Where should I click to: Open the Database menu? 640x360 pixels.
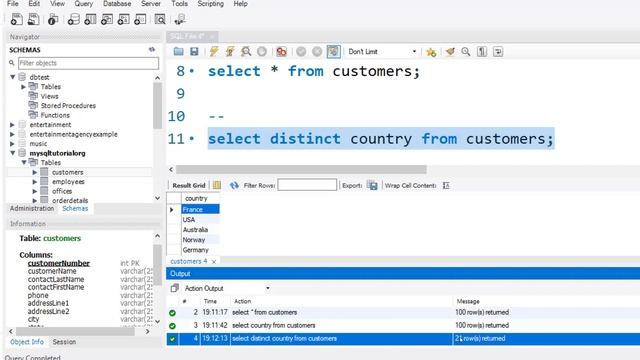117,4
